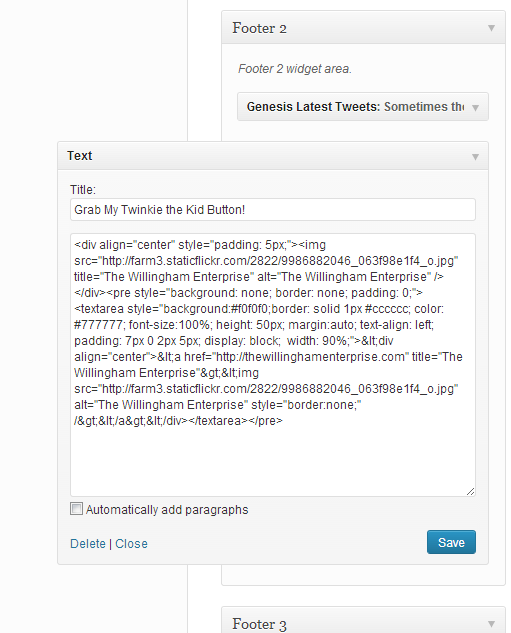Grab the textarea resize handle corner

coord(471,491)
